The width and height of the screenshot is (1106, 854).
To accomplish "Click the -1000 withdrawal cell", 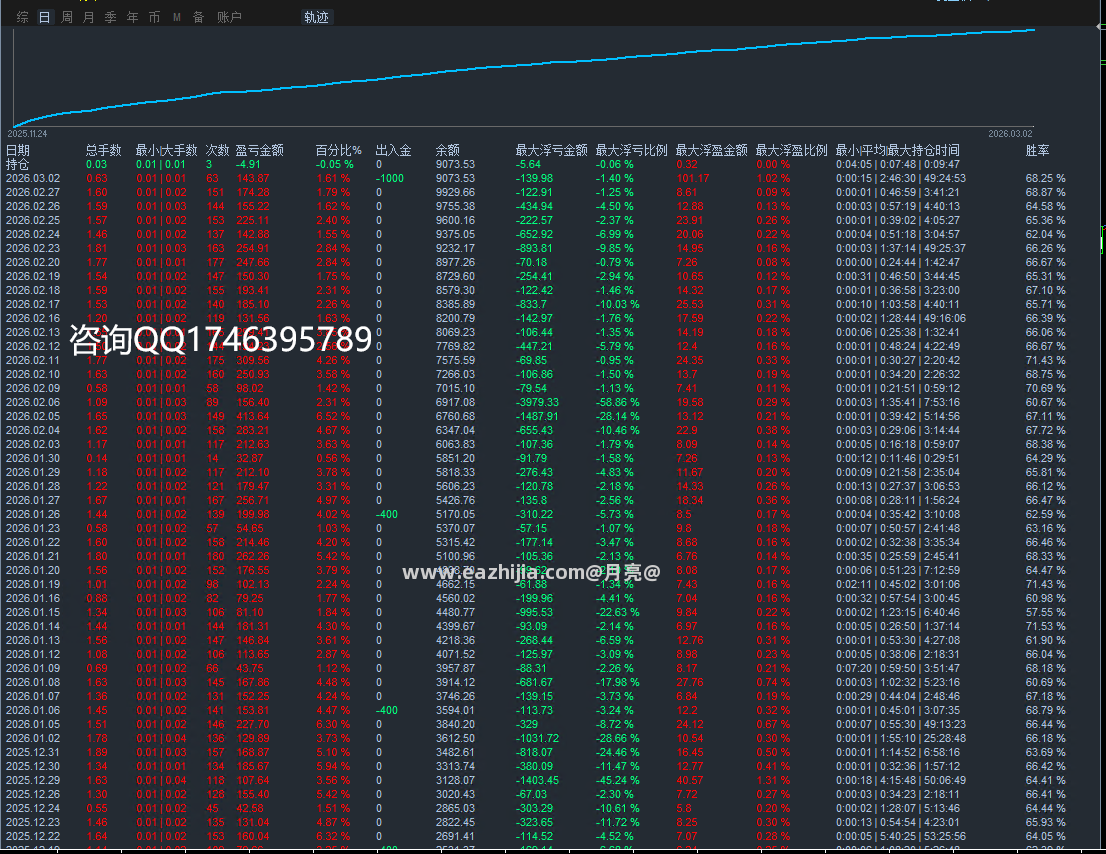I will [x=390, y=178].
